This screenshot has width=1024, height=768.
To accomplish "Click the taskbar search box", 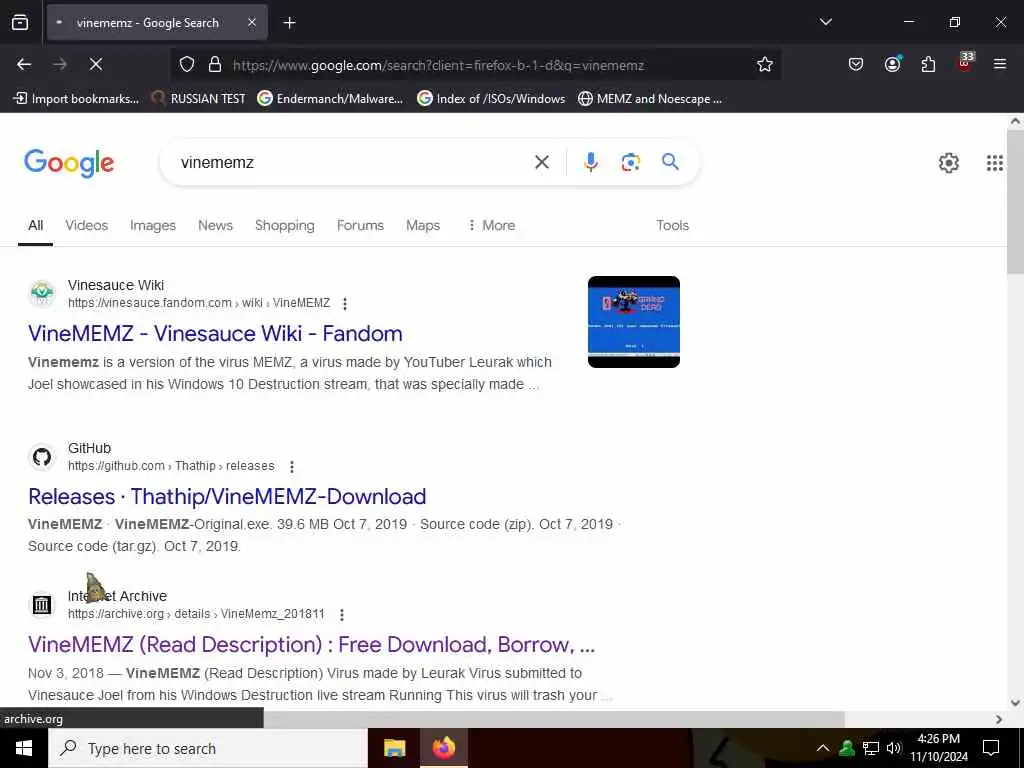I will point(208,748).
